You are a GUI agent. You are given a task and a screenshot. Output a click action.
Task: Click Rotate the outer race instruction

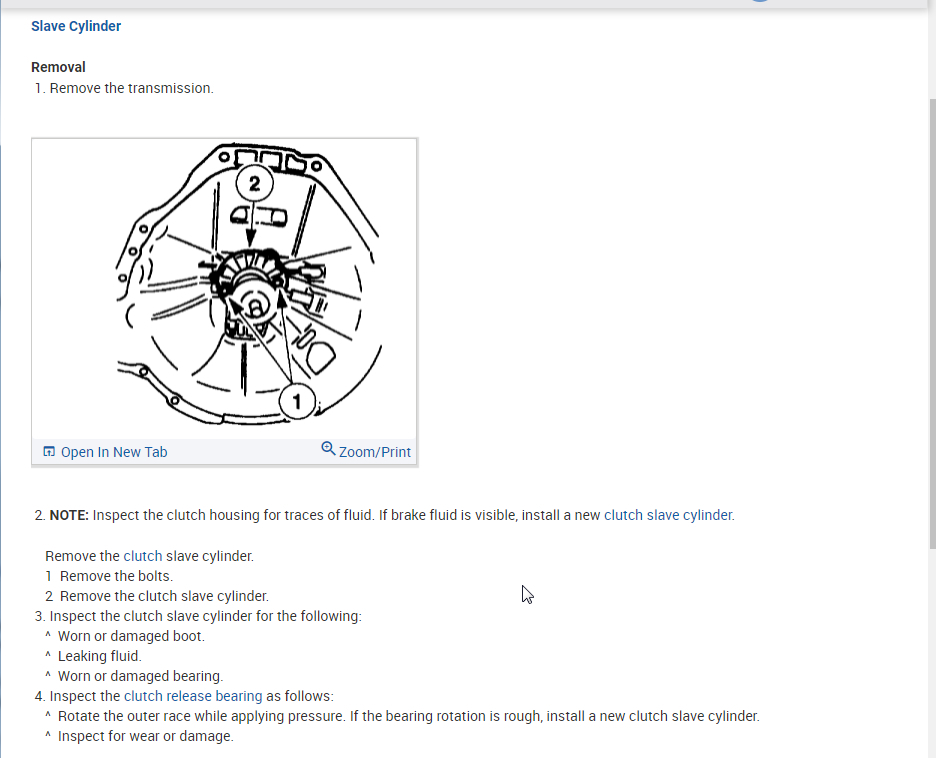409,716
